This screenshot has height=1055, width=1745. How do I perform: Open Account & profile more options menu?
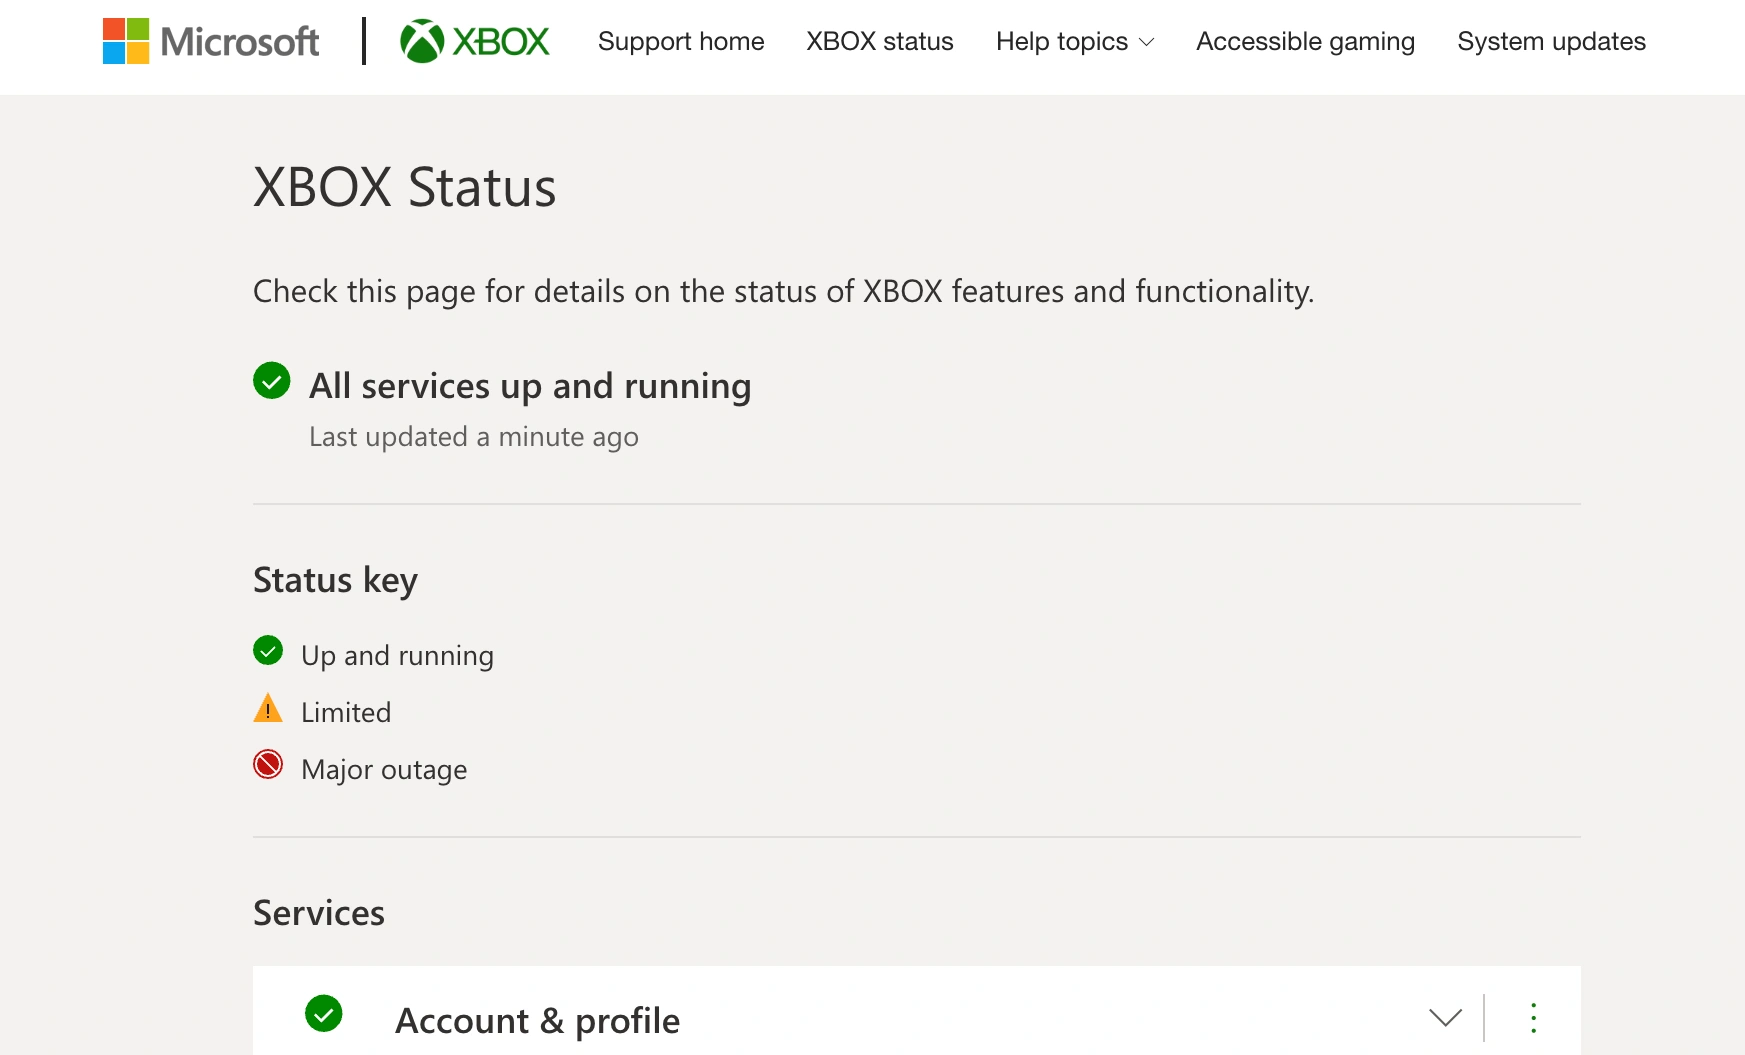1533,1018
